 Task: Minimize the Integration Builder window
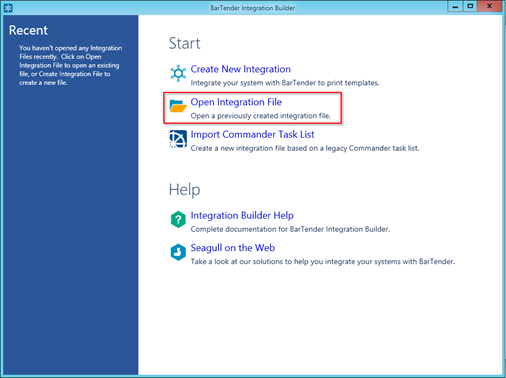coord(455,6)
